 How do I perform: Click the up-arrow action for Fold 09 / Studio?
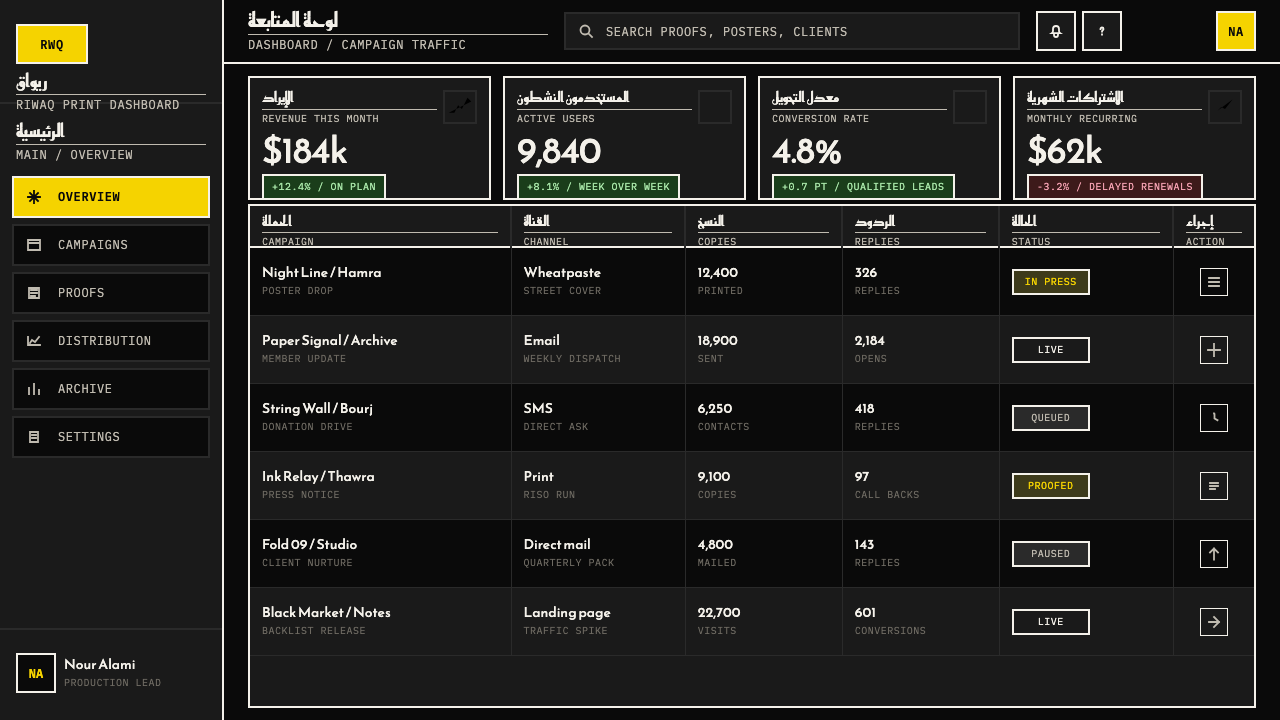tap(1214, 554)
